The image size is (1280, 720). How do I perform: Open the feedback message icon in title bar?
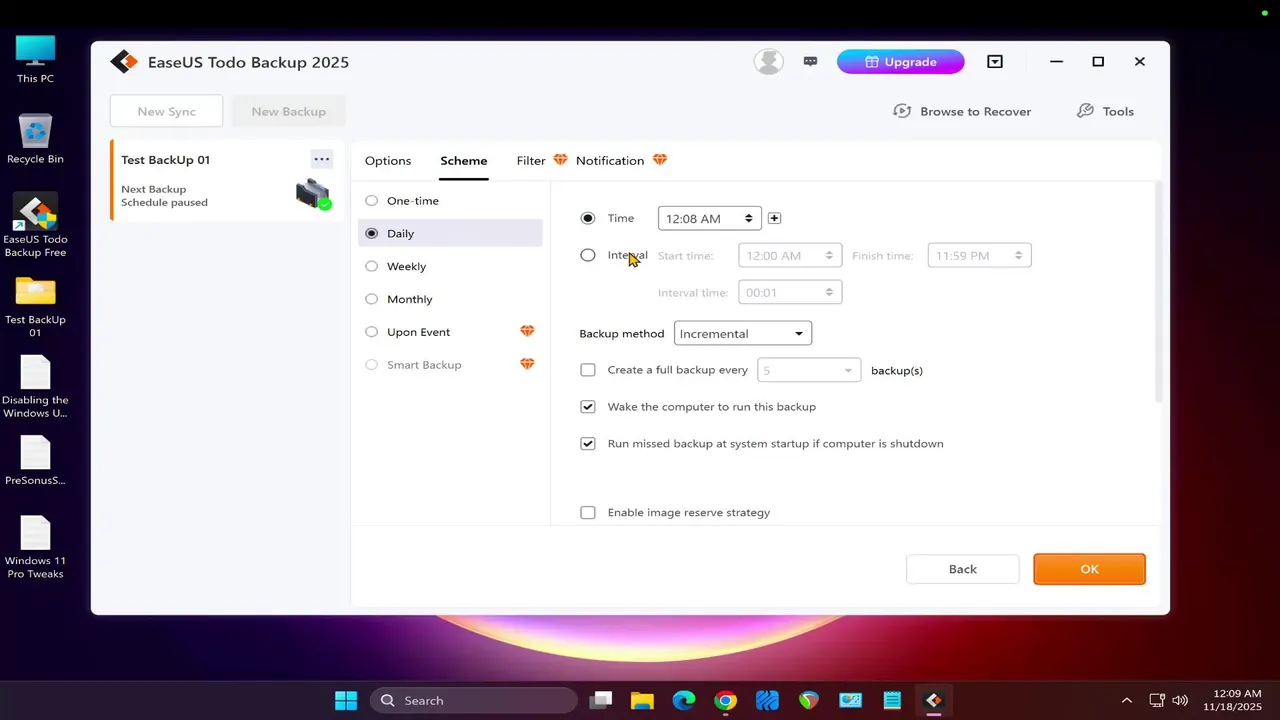pyautogui.click(x=811, y=62)
